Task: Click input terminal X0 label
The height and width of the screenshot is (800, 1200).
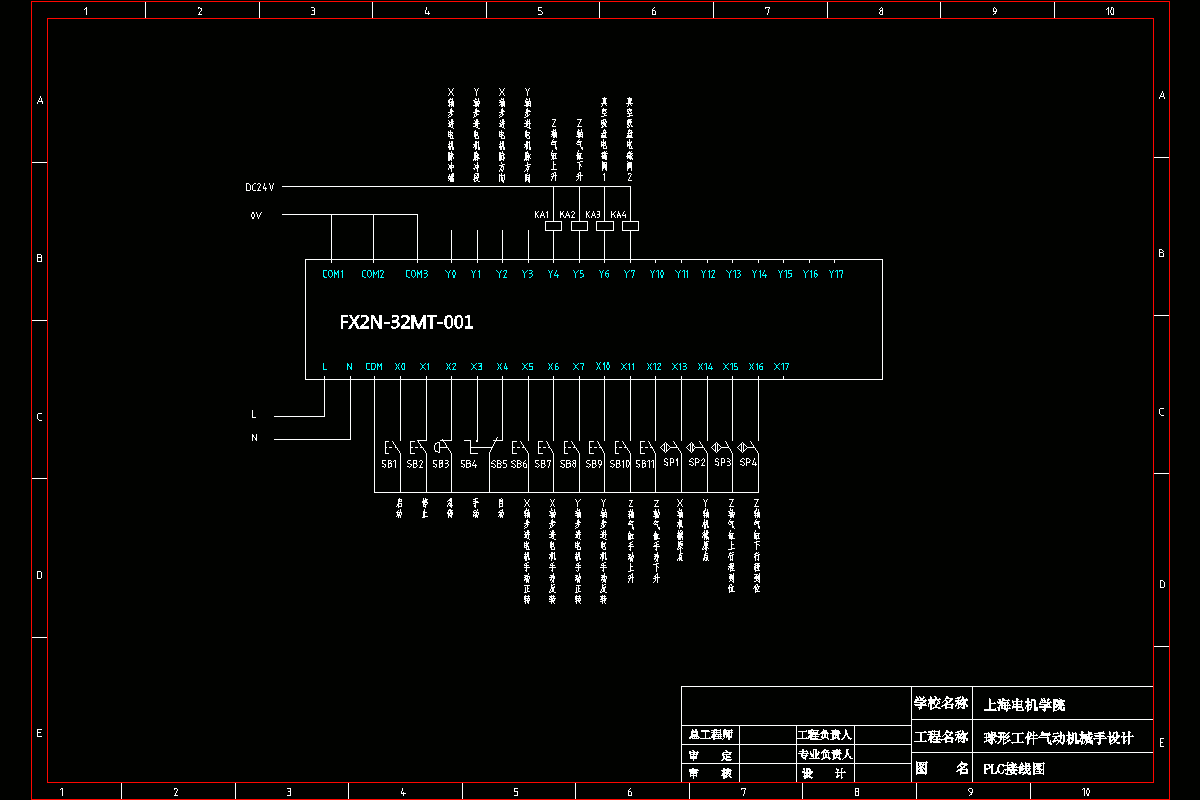Action: coord(400,367)
